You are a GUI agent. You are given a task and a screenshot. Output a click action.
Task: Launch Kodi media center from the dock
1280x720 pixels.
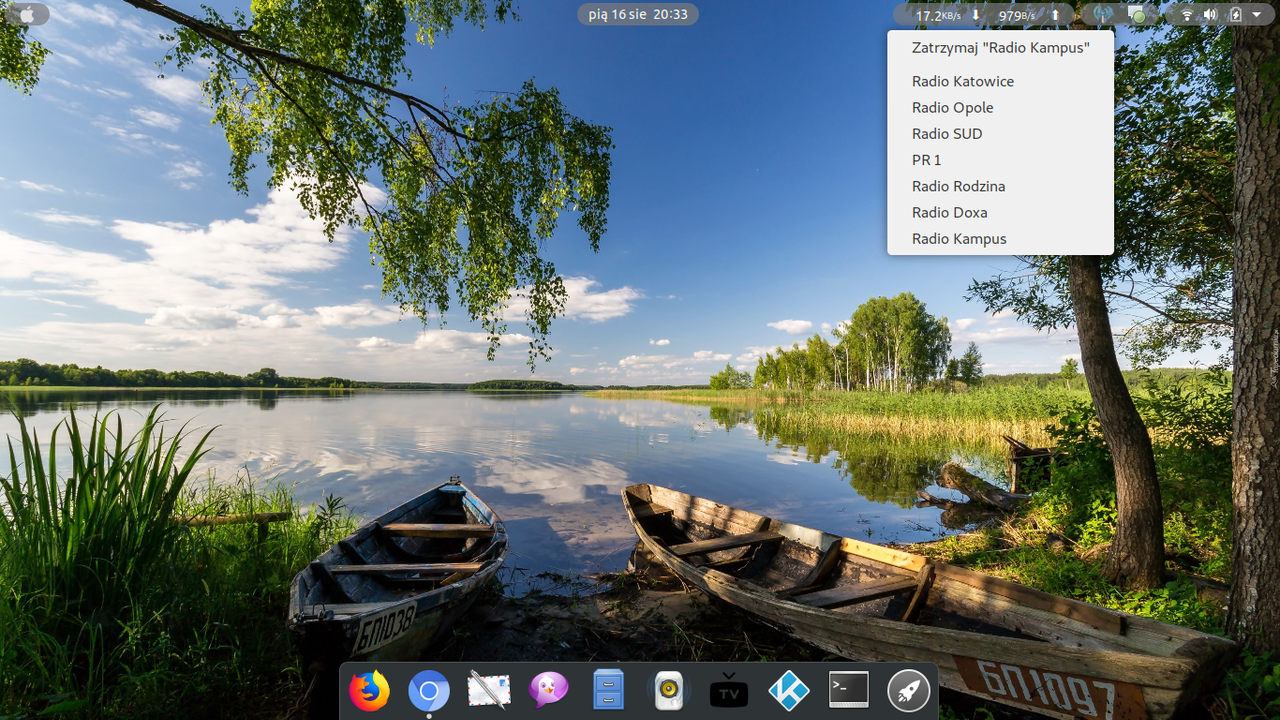(x=789, y=690)
